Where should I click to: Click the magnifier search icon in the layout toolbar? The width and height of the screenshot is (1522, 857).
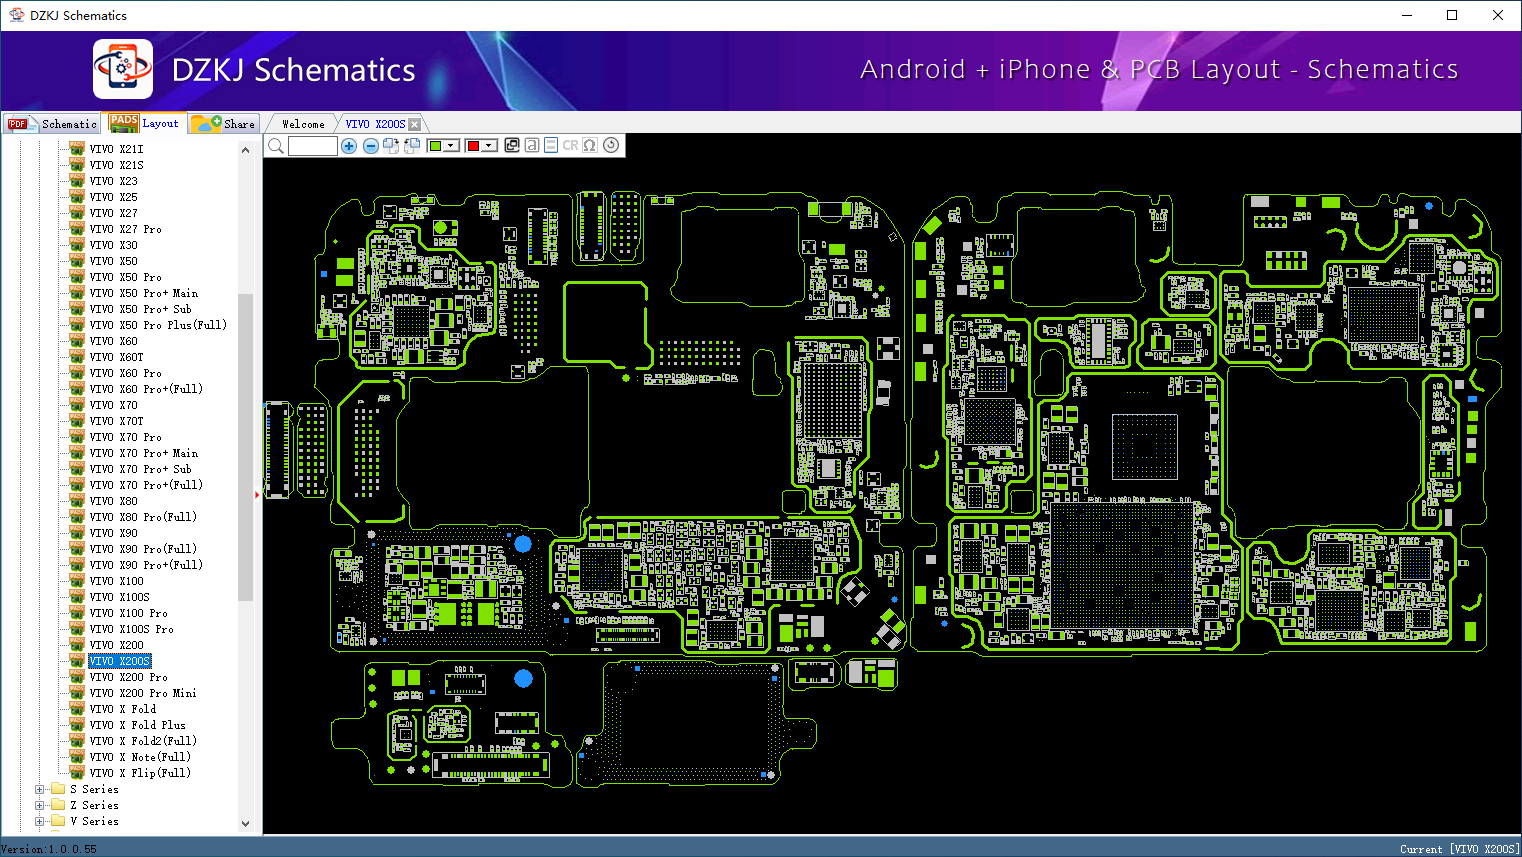coord(276,146)
